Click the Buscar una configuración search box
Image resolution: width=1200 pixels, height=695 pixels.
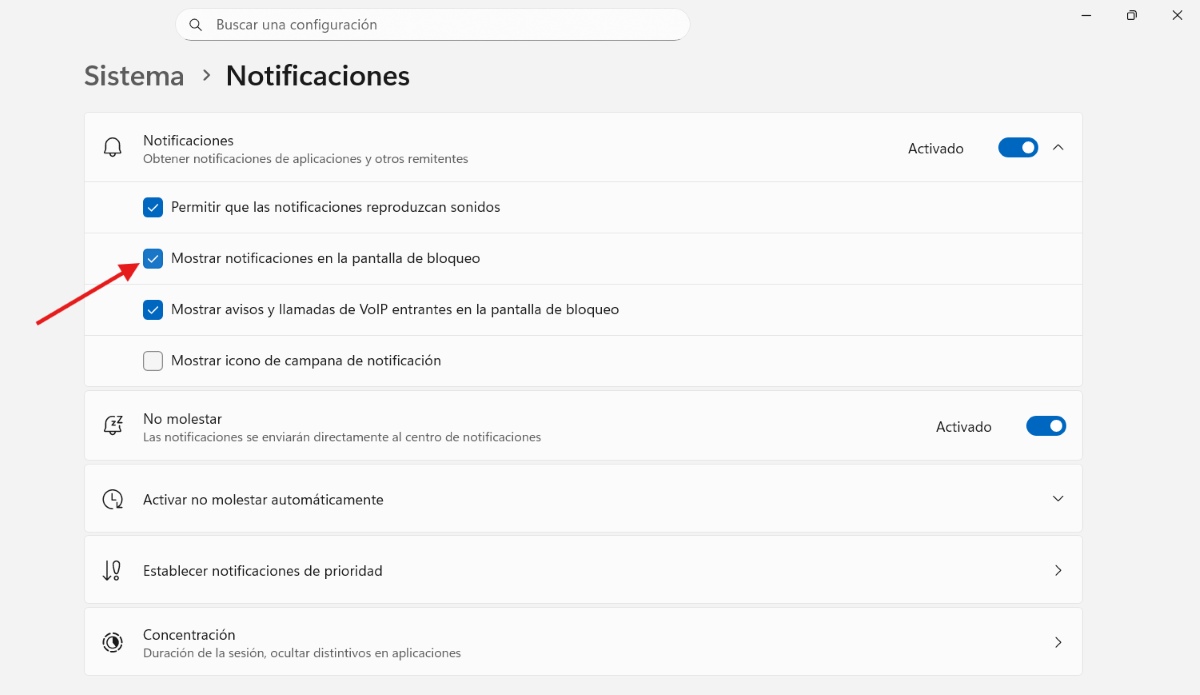432,23
